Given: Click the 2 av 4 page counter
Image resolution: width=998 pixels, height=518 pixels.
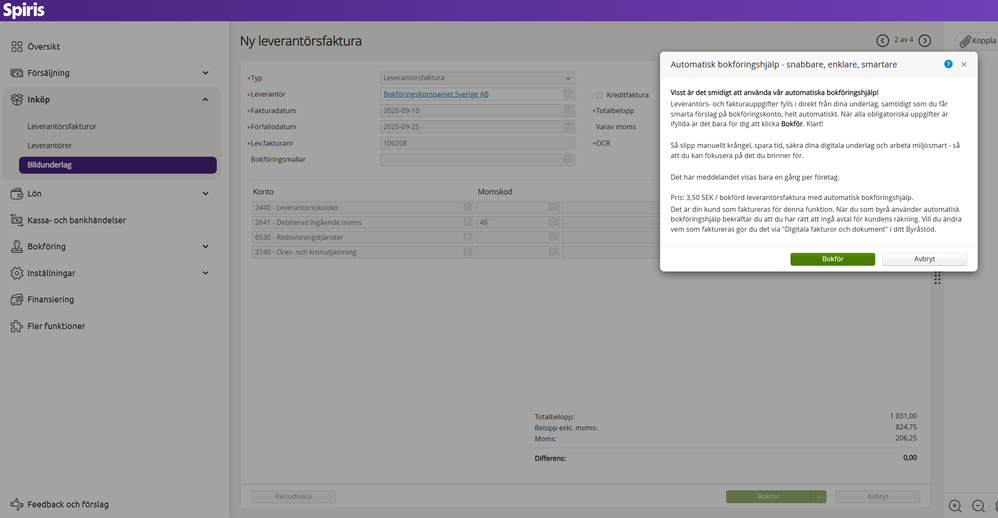Looking at the screenshot, I should pyautogui.click(x=904, y=40).
